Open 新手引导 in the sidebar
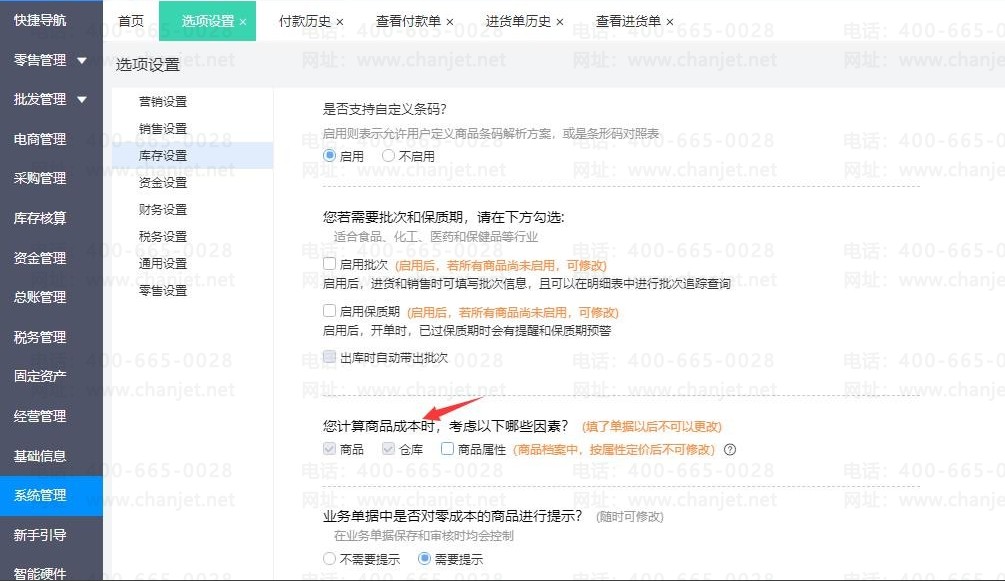 40,535
